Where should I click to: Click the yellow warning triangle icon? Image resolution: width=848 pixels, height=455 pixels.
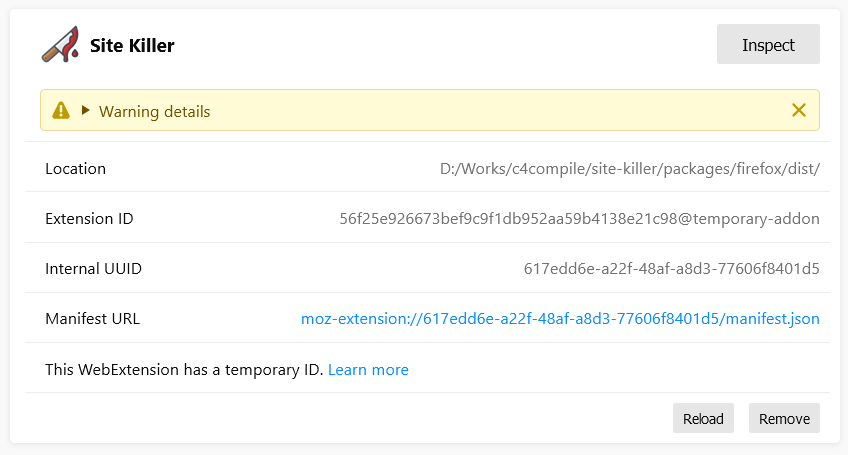[x=61, y=110]
